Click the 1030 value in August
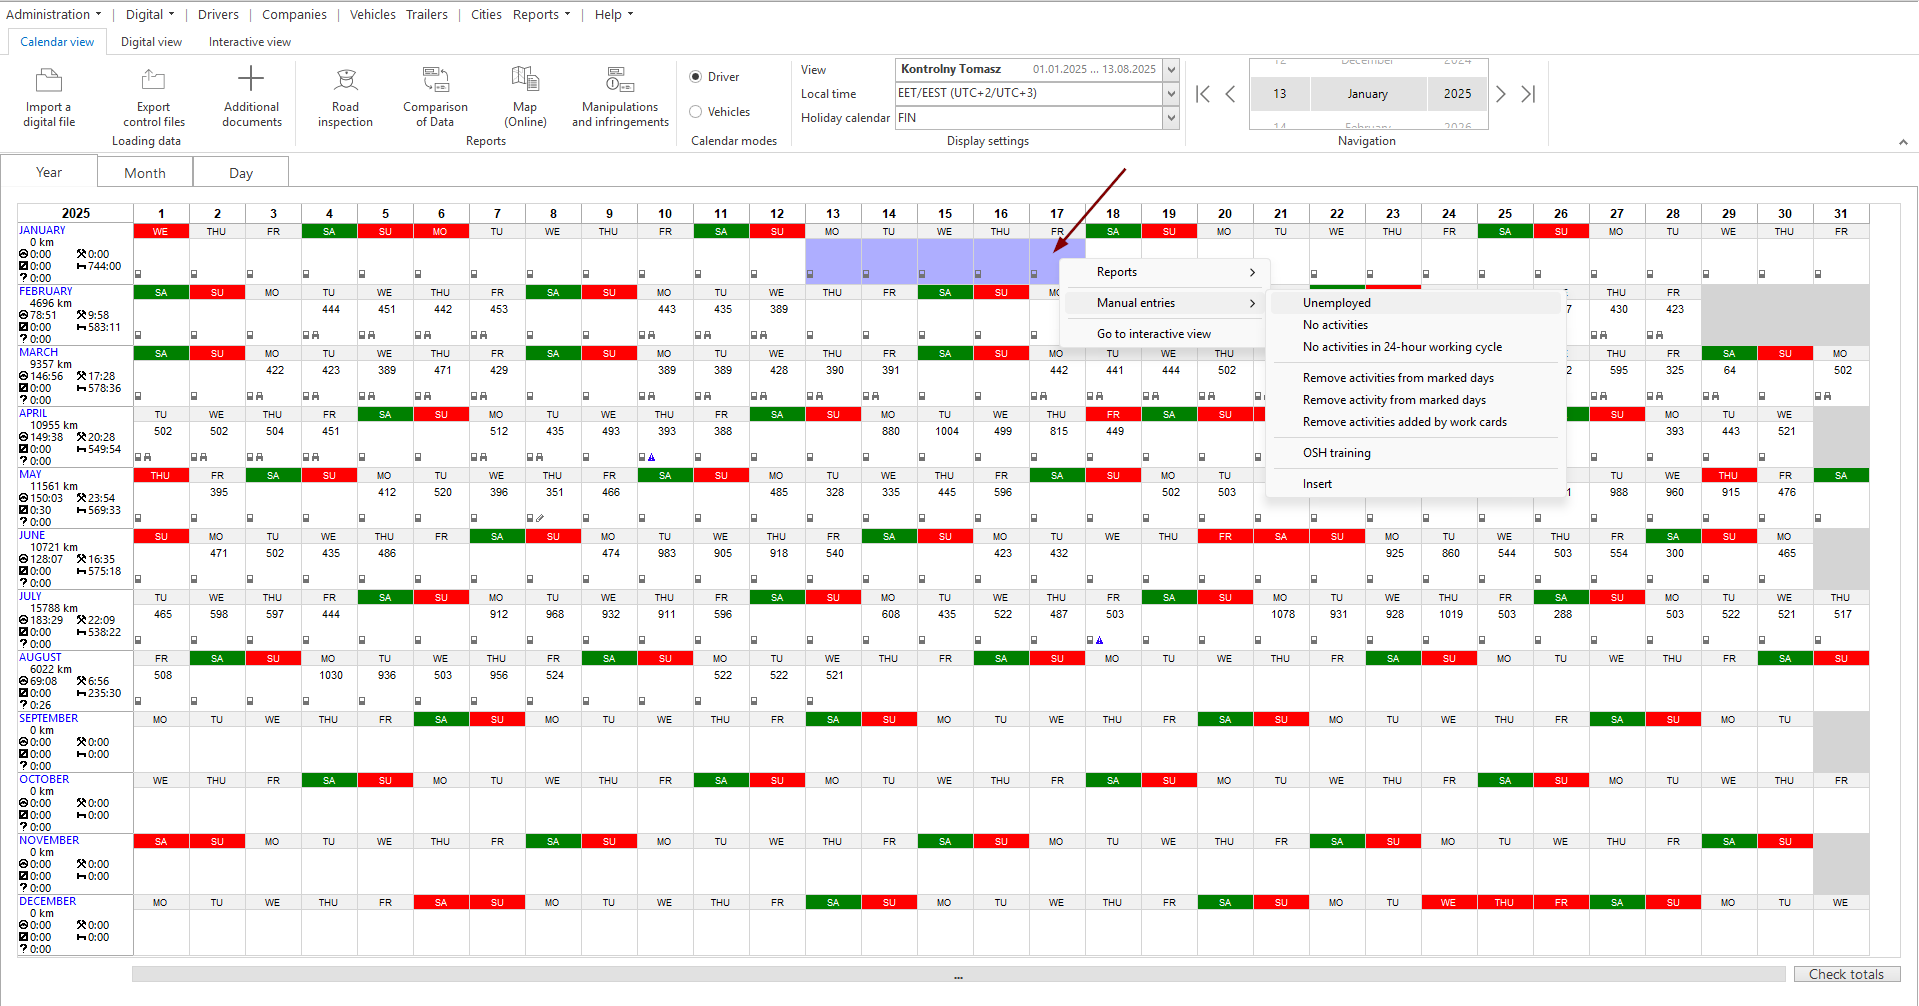The image size is (1919, 1006). click(x=331, y=676)
